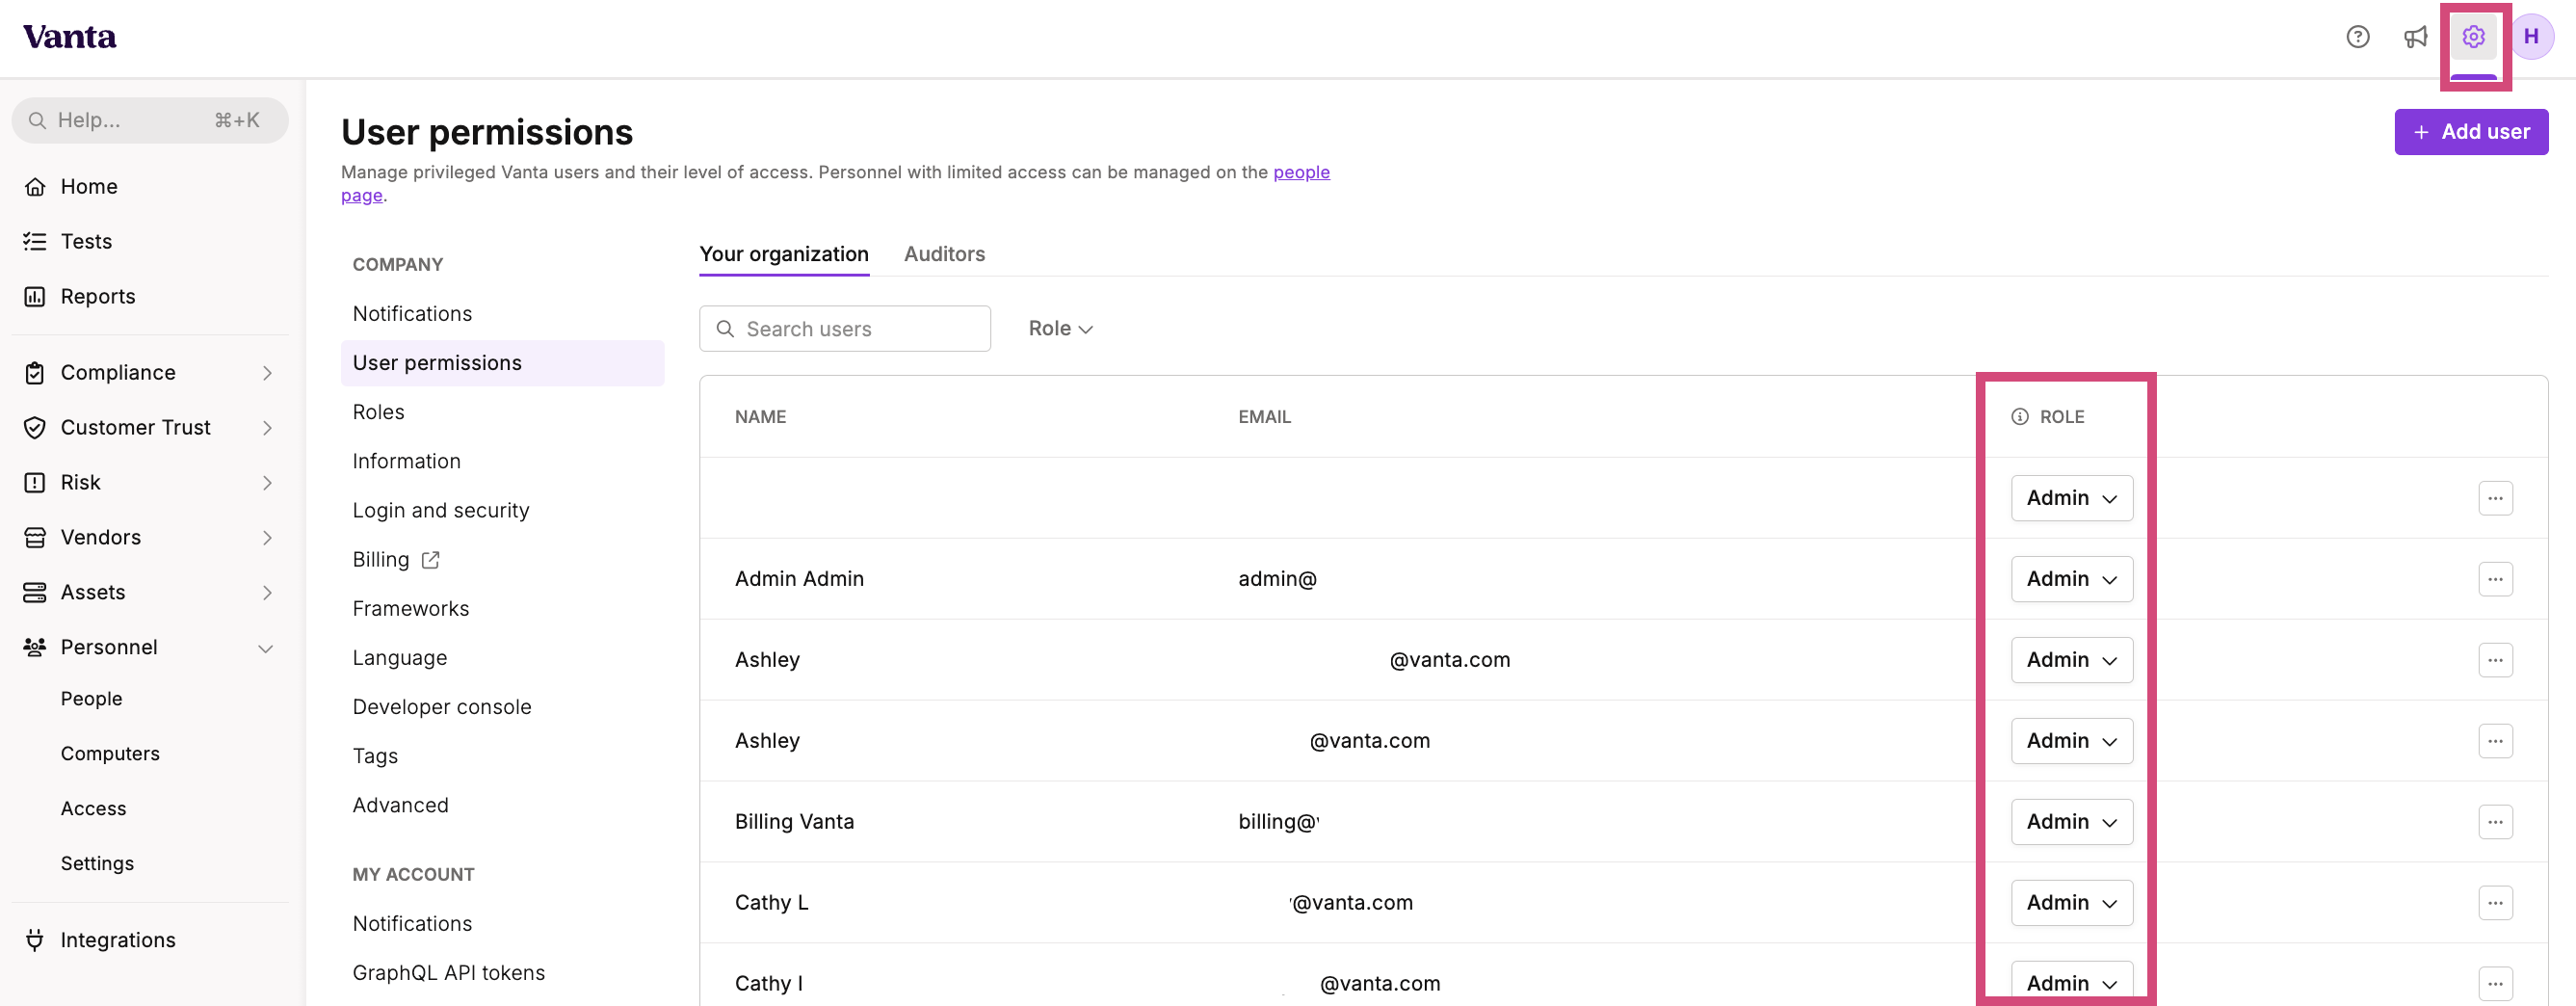Expand the Vendors menu chevron
The image size is (2576, 1006).
tap(267, 538)
